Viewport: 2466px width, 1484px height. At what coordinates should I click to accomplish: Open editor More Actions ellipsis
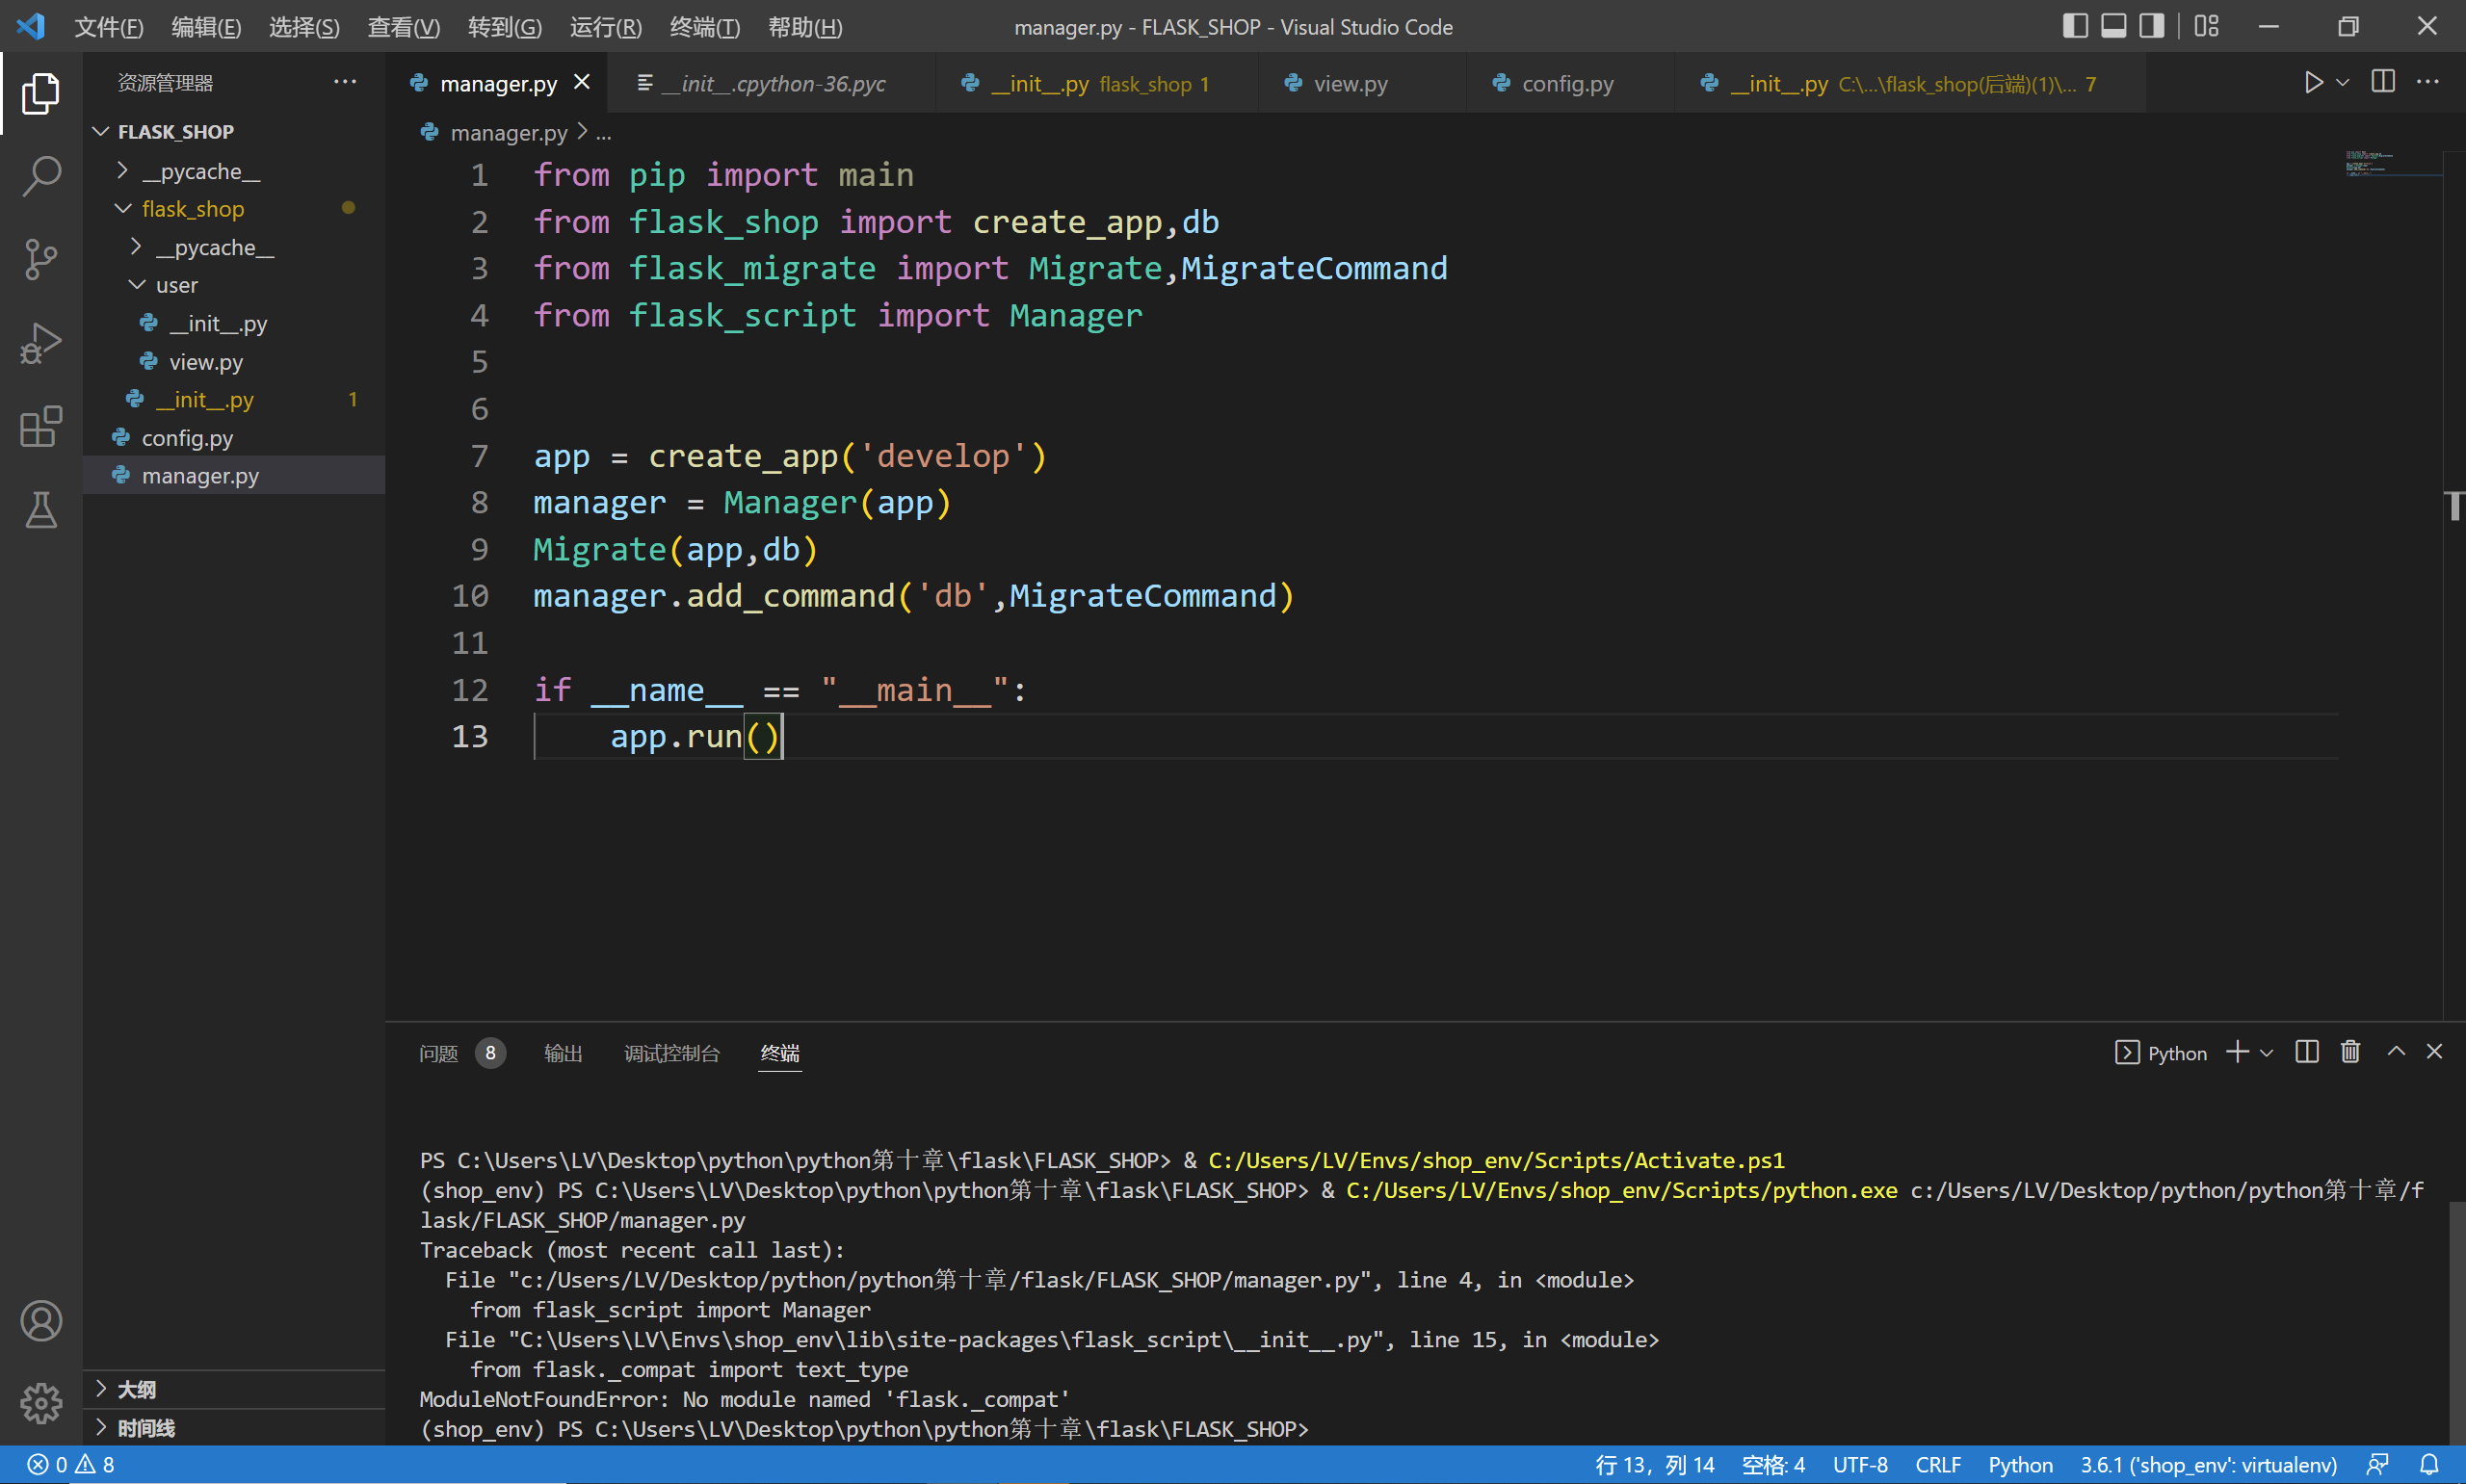click(x=2428, y=82)
